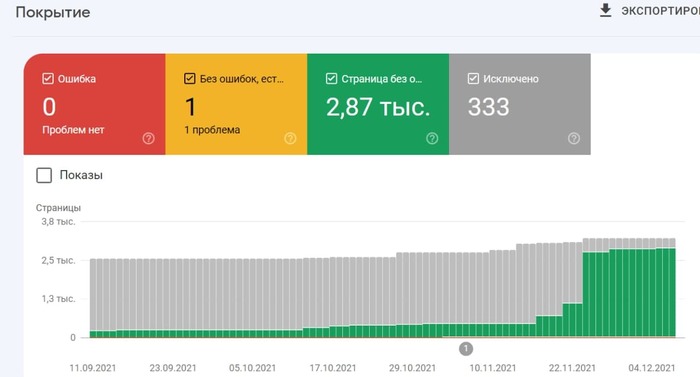This screenshot has height=377, width=700.
Task: Click the Покрытие page heading
Action: [x=53, y=12]
